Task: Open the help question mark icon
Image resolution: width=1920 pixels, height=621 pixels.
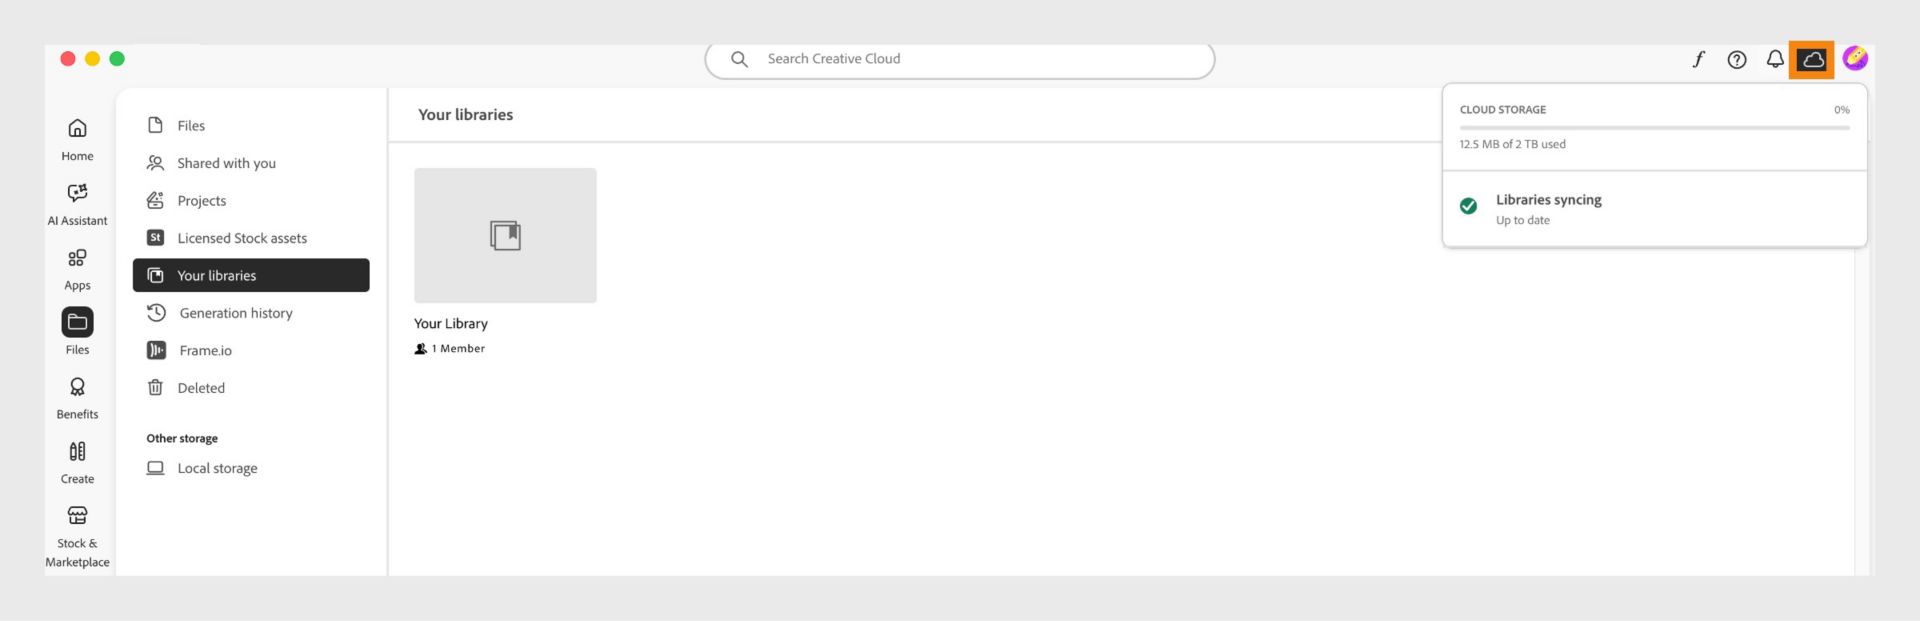Action: point(1737,59)
